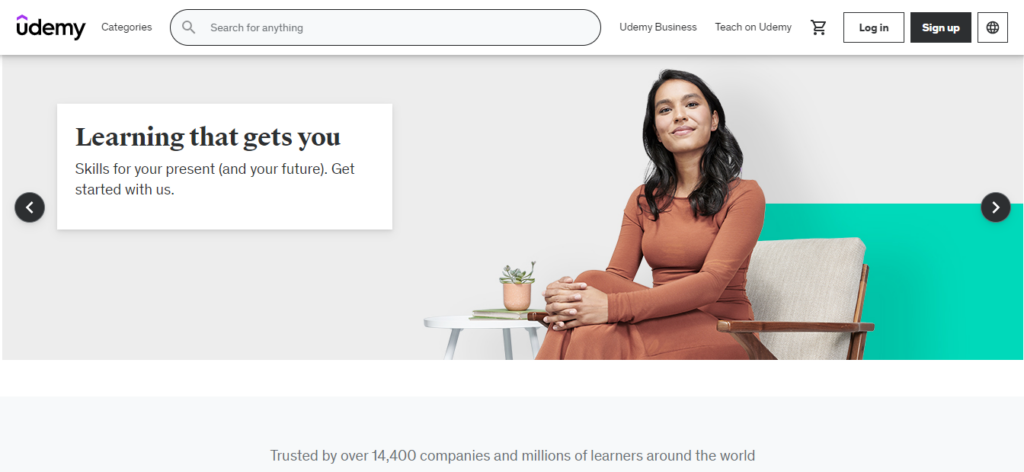1024x472 pixels.
Task: Go to the previous carousel slide
Action: [x=29, y=207]
